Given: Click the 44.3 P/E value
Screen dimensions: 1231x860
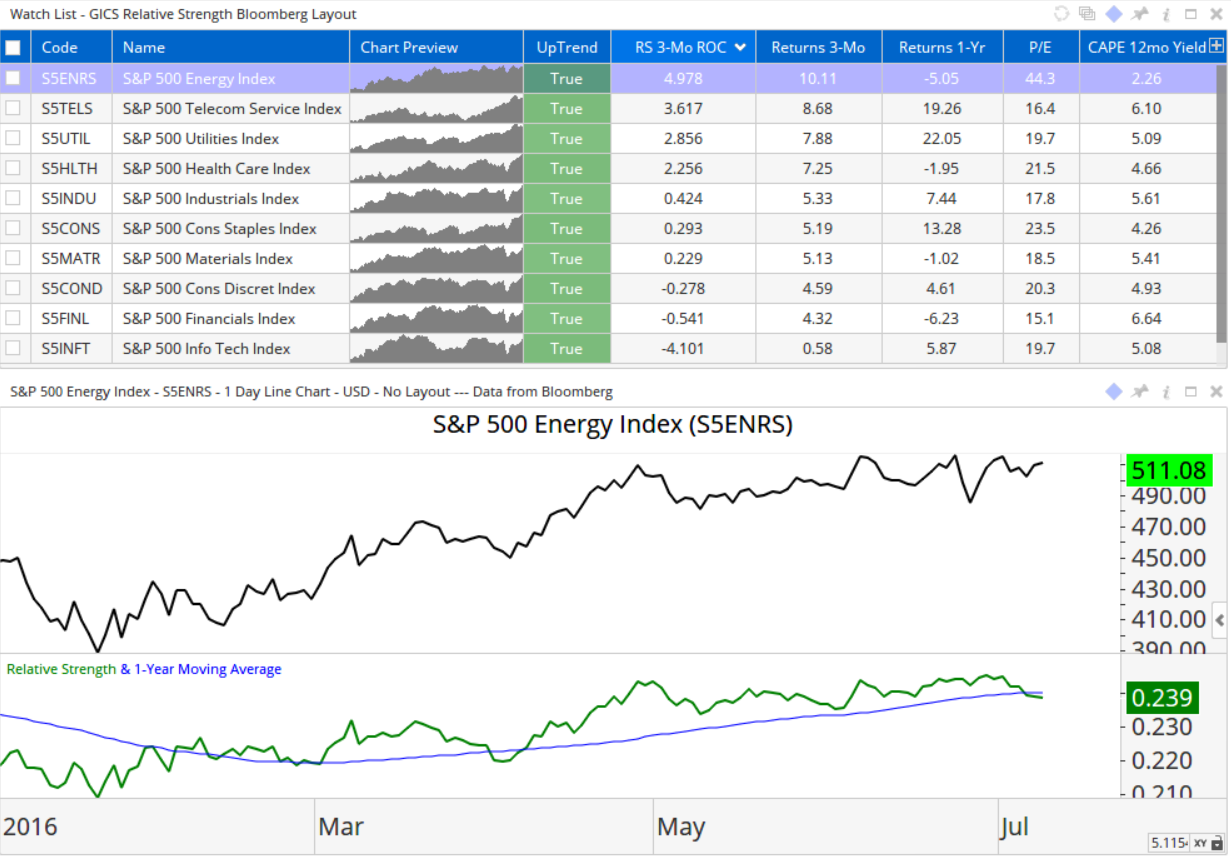Looking at the screenshot, I should 1041,78.
